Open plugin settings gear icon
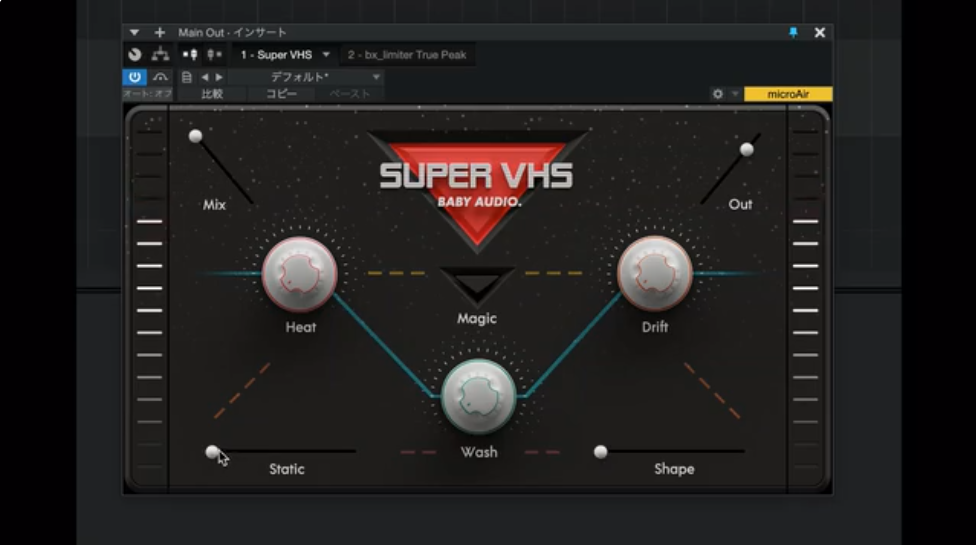The width and height of the screenshot is (976, 545). coord(718,94)
